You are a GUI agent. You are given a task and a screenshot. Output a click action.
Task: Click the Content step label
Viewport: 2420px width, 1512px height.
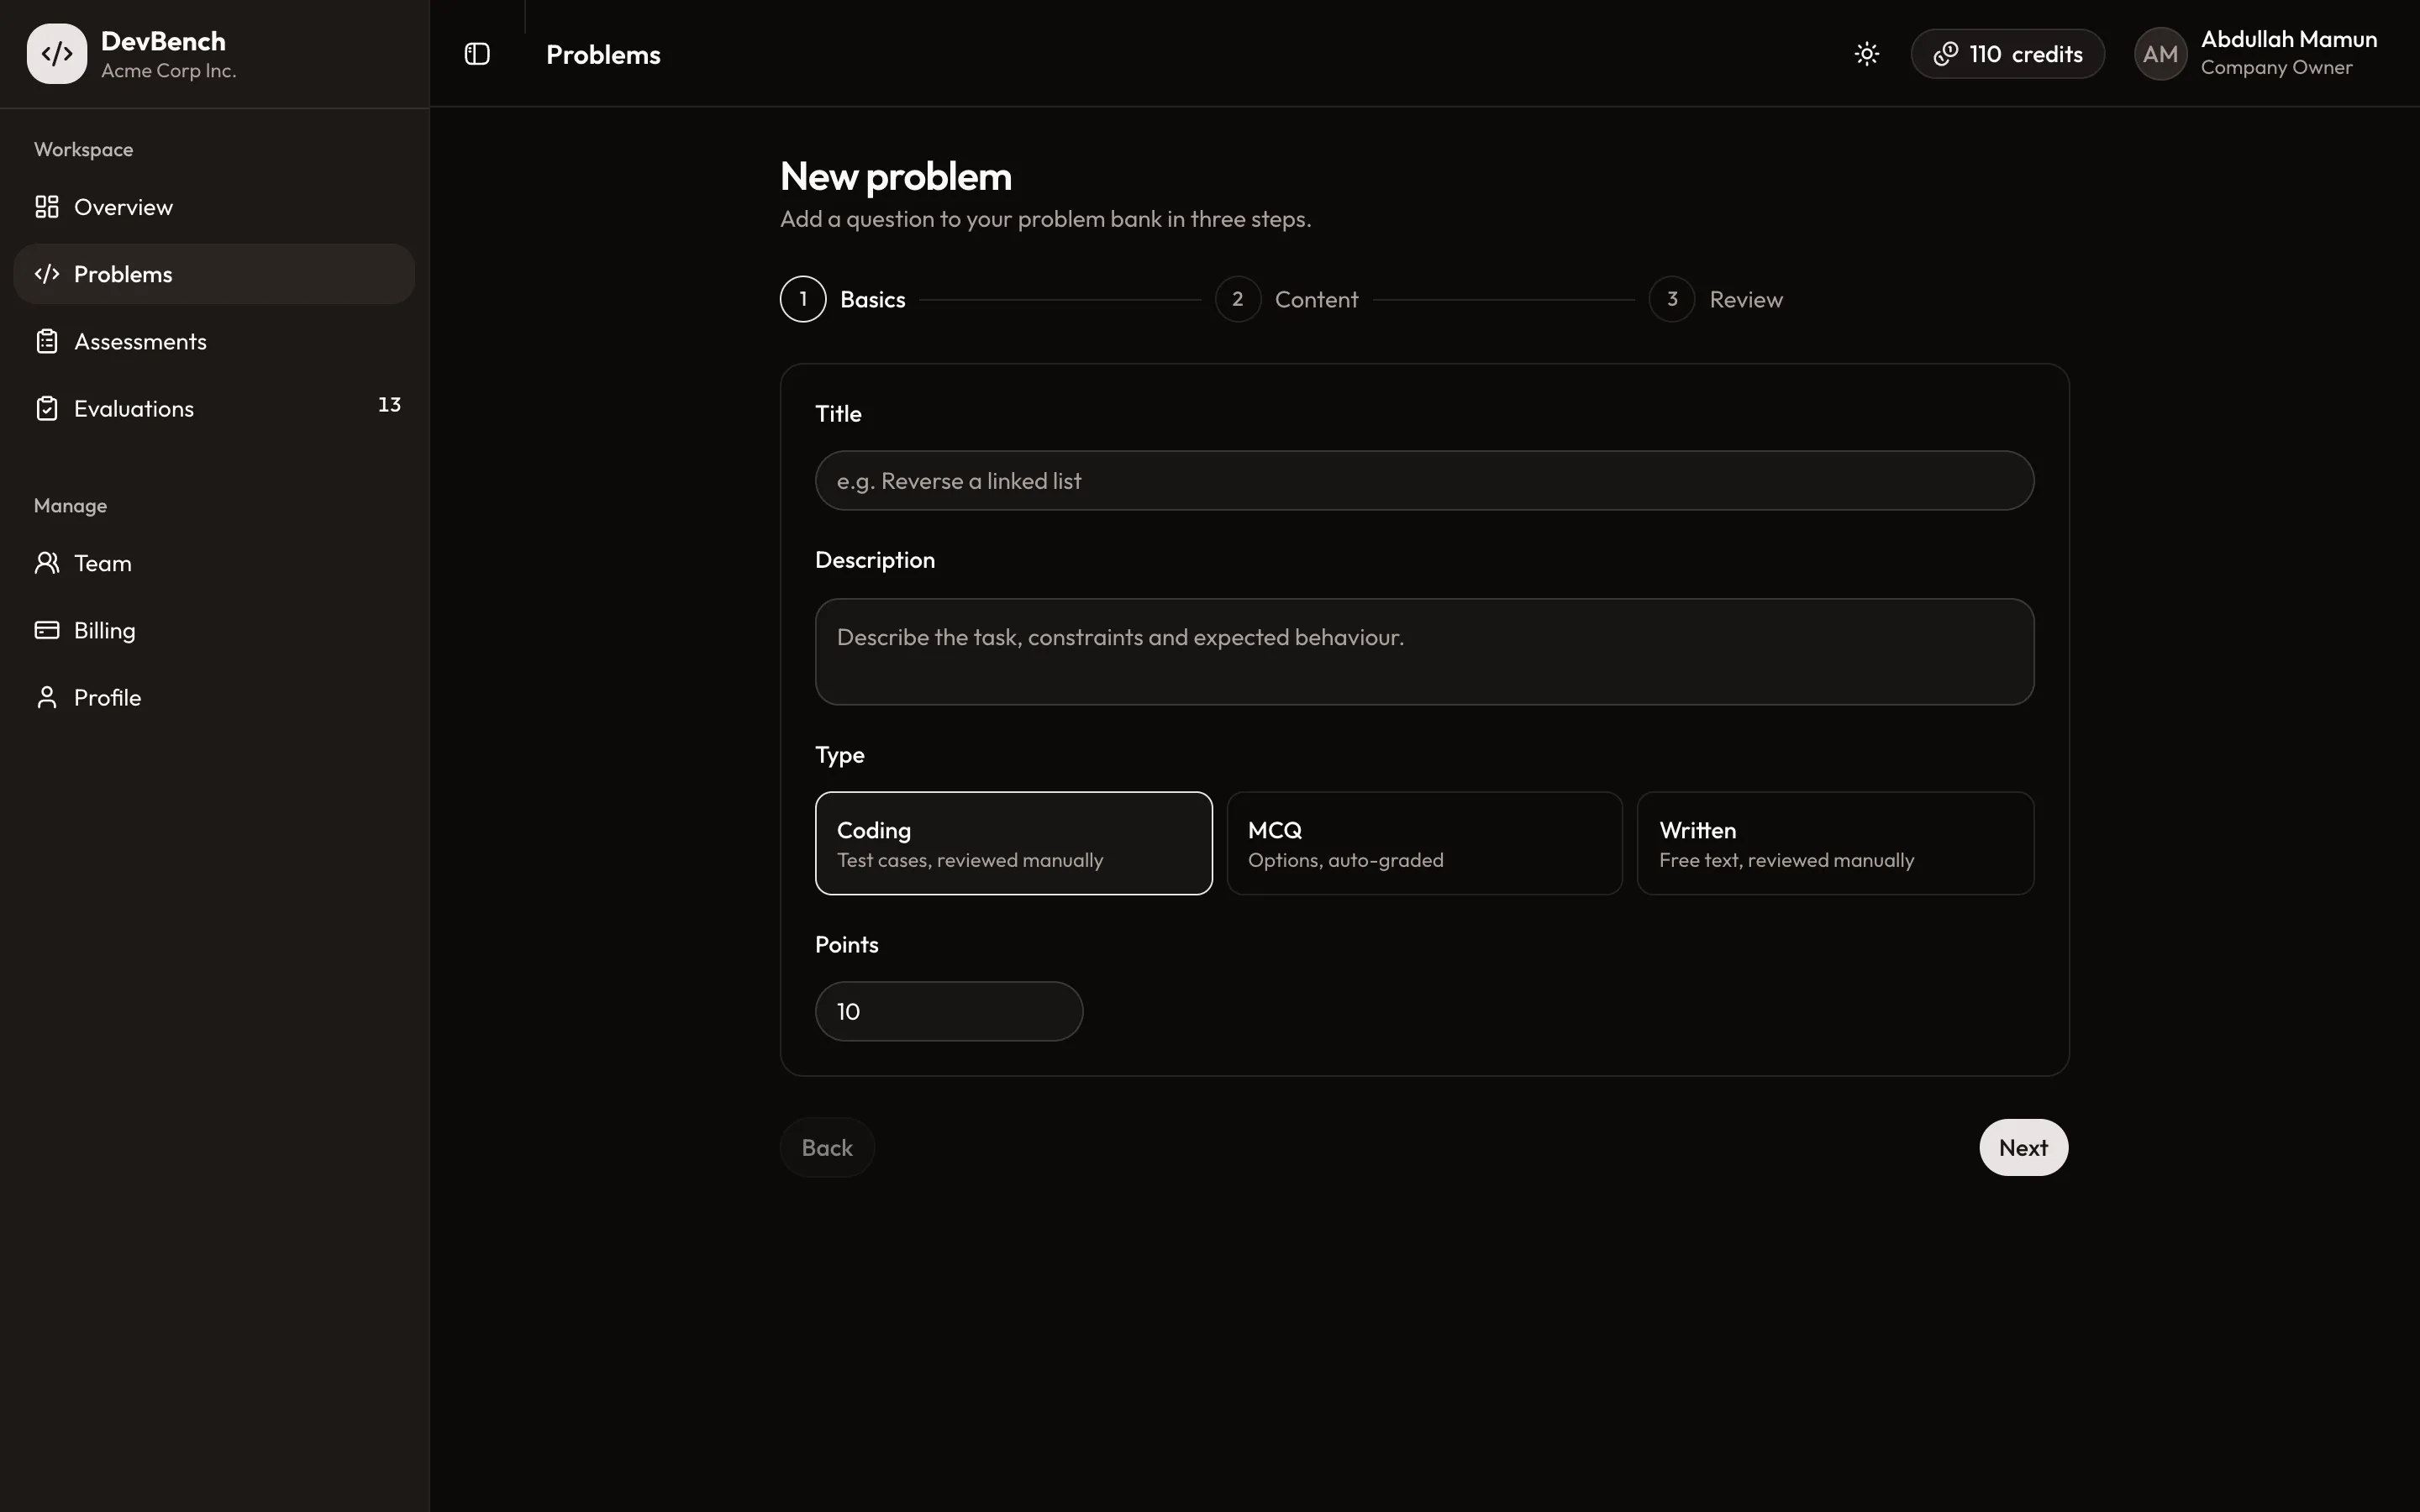pyautogui.click(x=1316, y=299)
